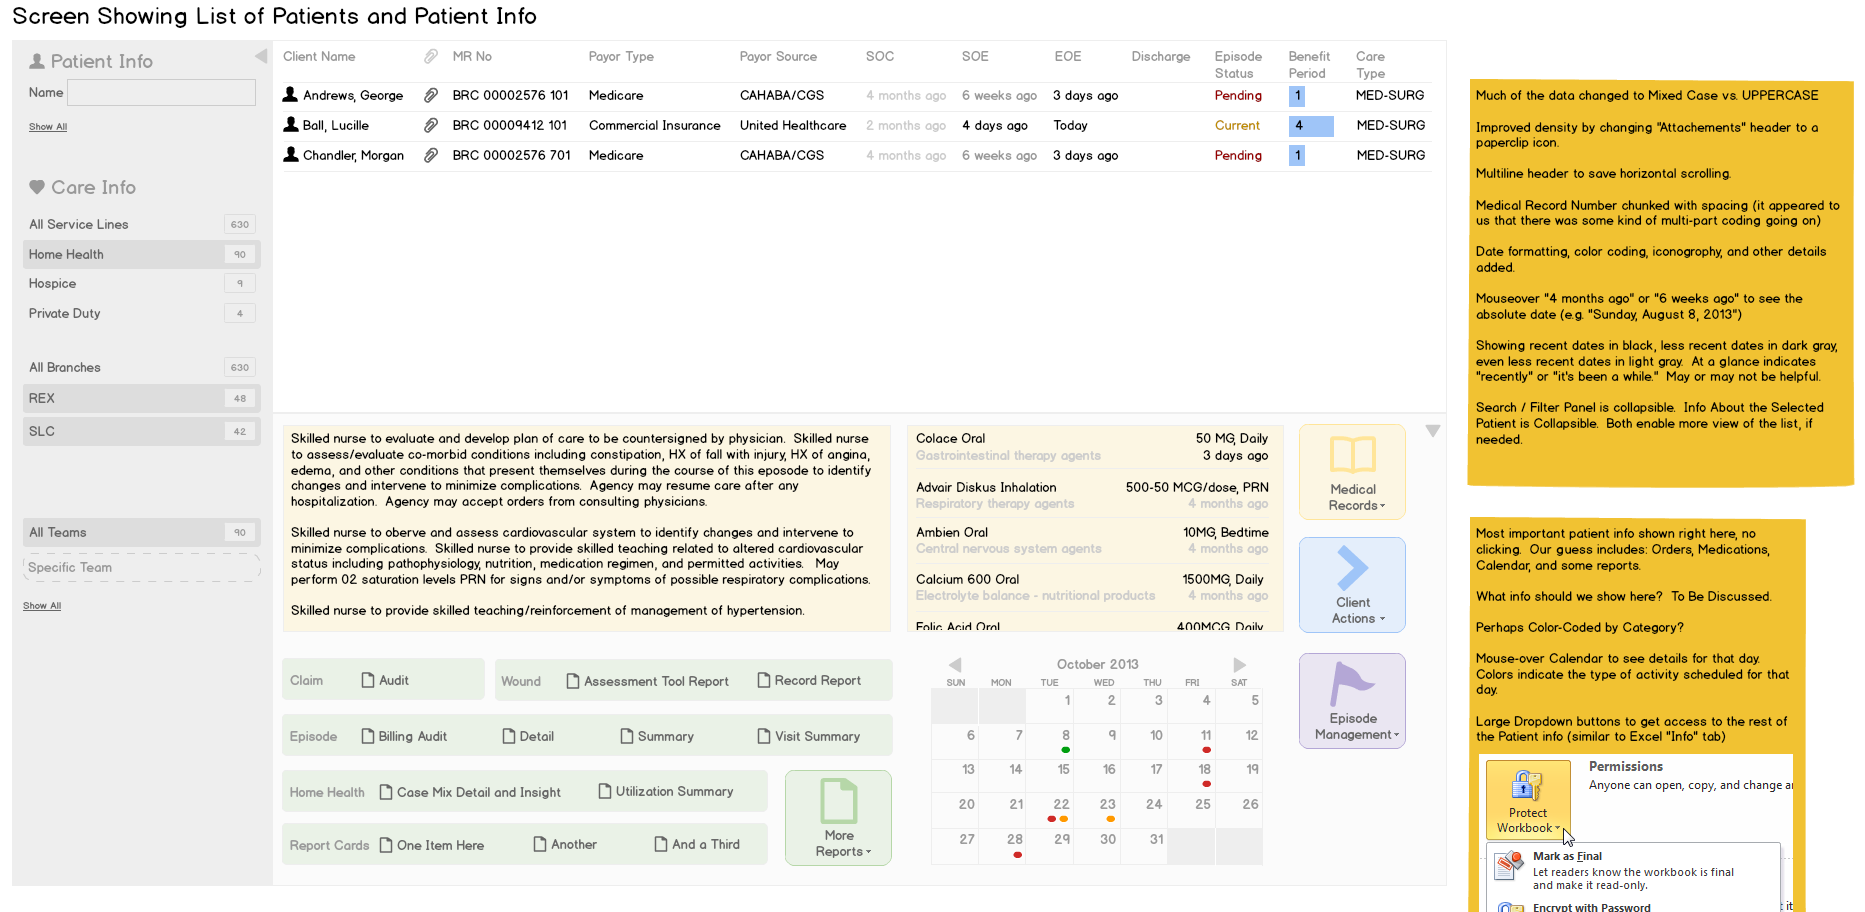Collapse the selected patient details panel

click(1432, 431)
